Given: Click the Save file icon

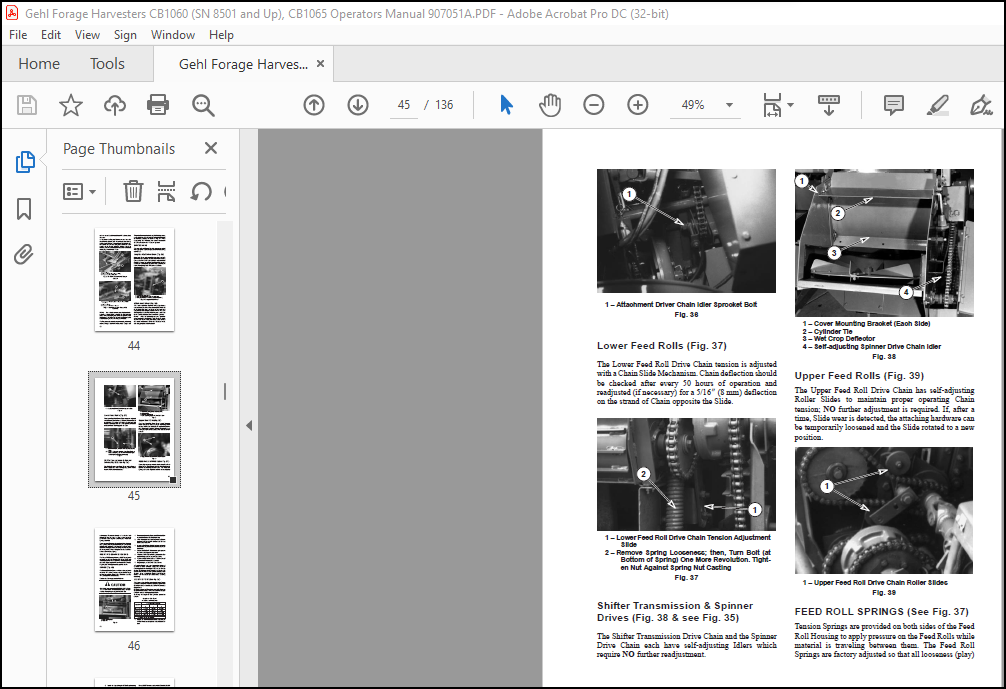Looking at the screenshot, I should pyautogui.click(x=27, y=105).
